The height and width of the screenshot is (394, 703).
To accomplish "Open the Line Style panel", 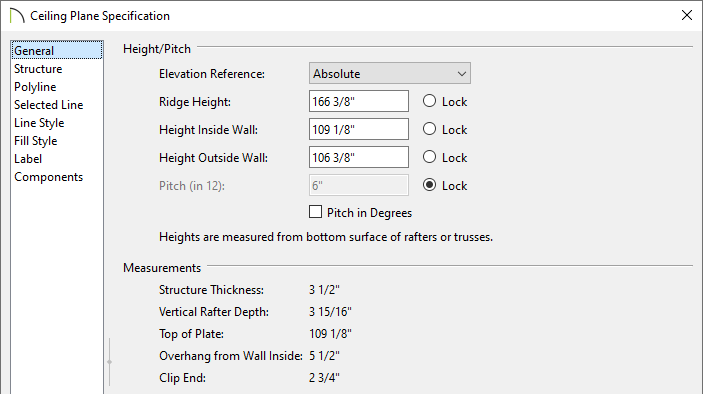I will 39,123.
